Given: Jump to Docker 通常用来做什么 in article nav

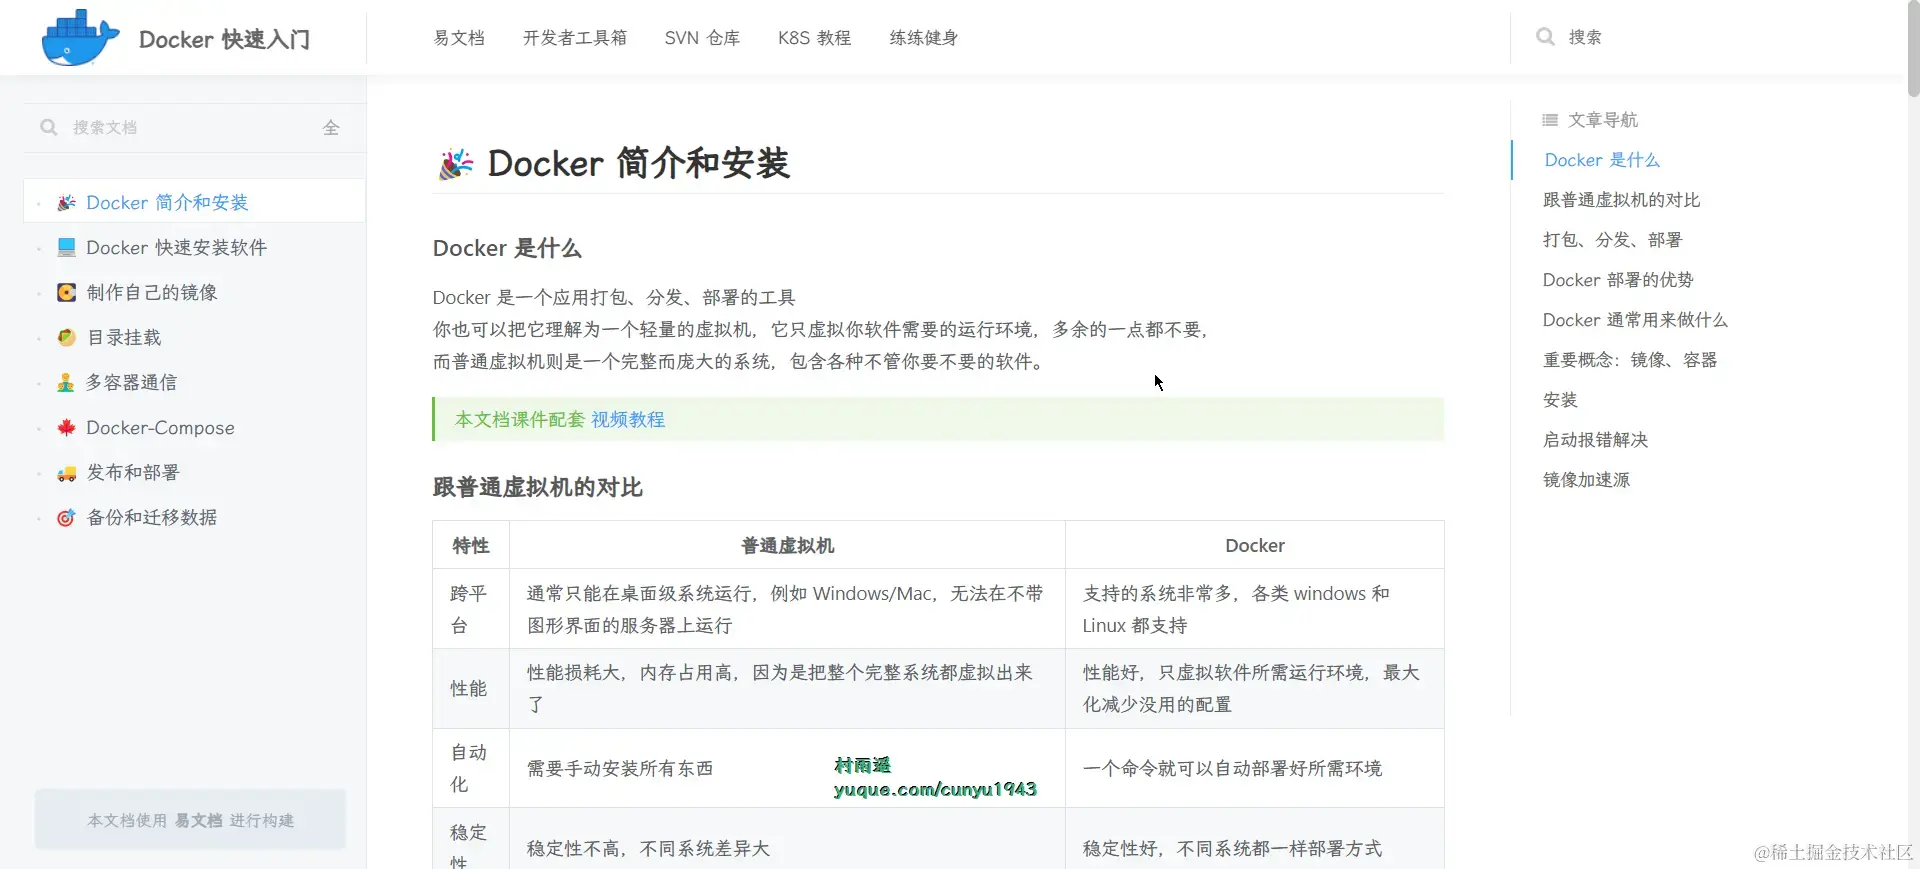Looking at the screenshot, I should (x=1635, y=320).
